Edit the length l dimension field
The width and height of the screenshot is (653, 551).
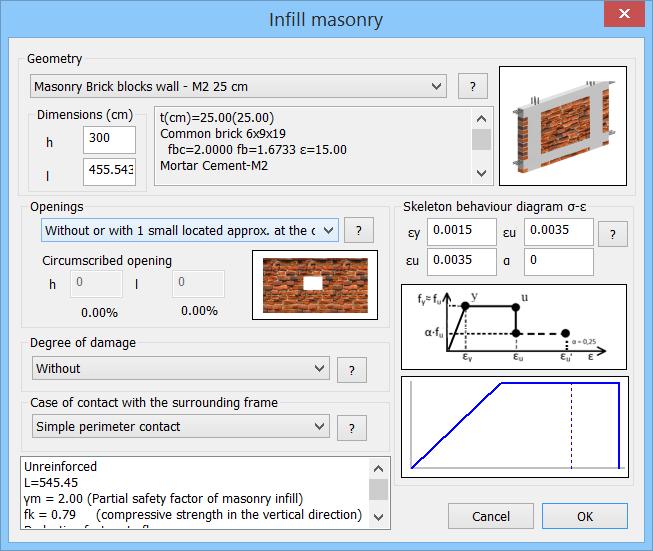point(109,171)
